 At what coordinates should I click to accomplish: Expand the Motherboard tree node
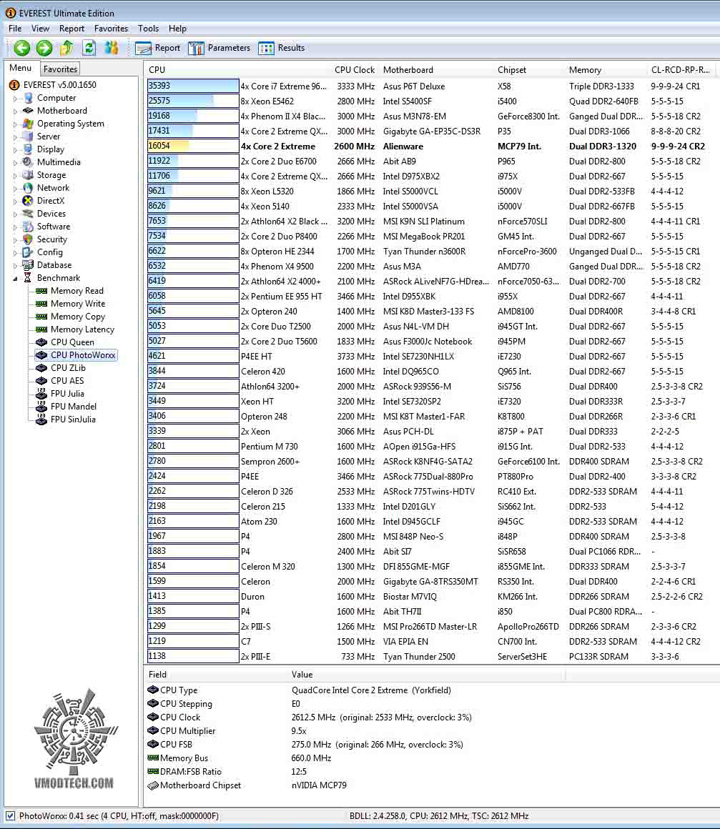(x=15, y=111)
